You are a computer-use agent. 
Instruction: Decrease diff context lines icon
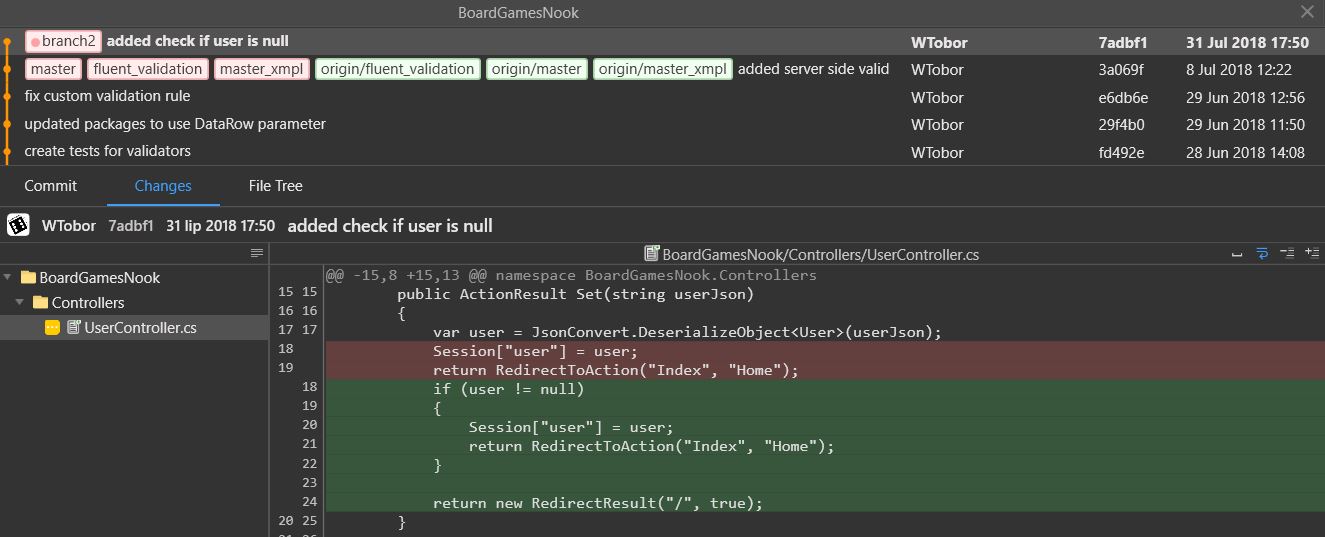coord(1287,254)
